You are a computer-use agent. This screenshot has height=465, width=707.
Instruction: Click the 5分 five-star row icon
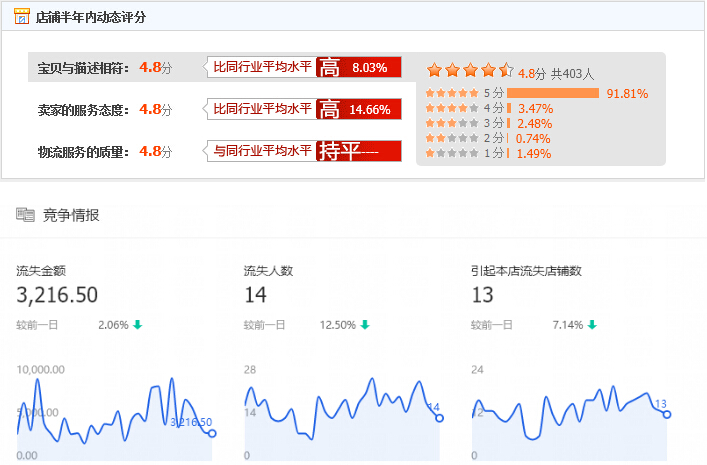451,93
